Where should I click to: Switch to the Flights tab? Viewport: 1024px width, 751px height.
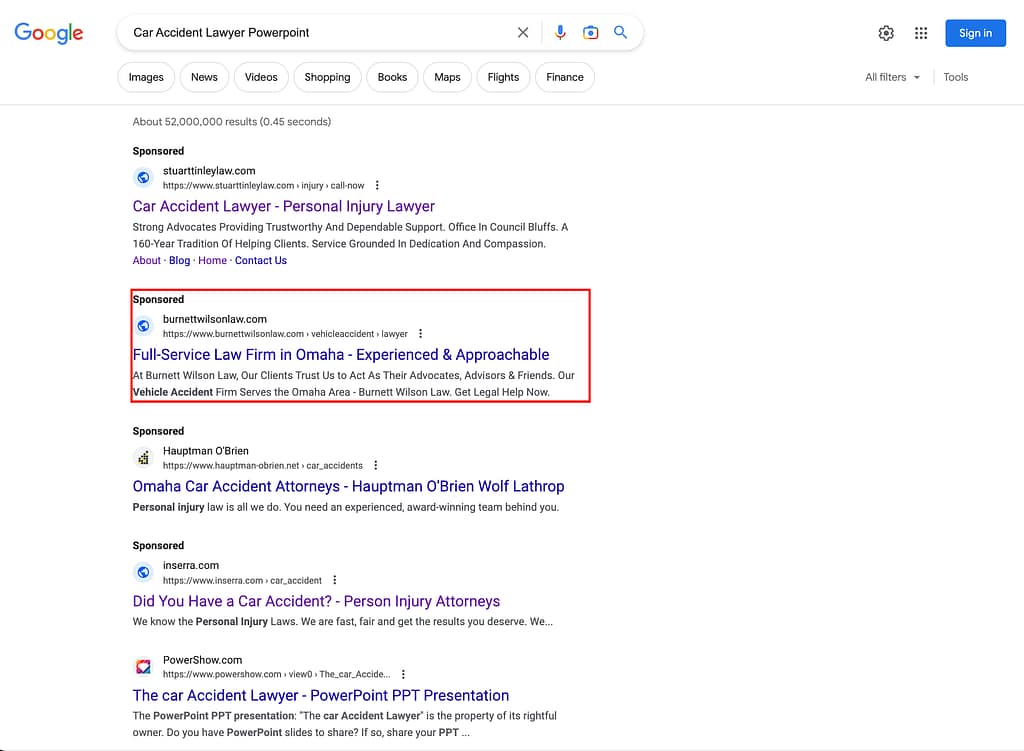point(504,77)
